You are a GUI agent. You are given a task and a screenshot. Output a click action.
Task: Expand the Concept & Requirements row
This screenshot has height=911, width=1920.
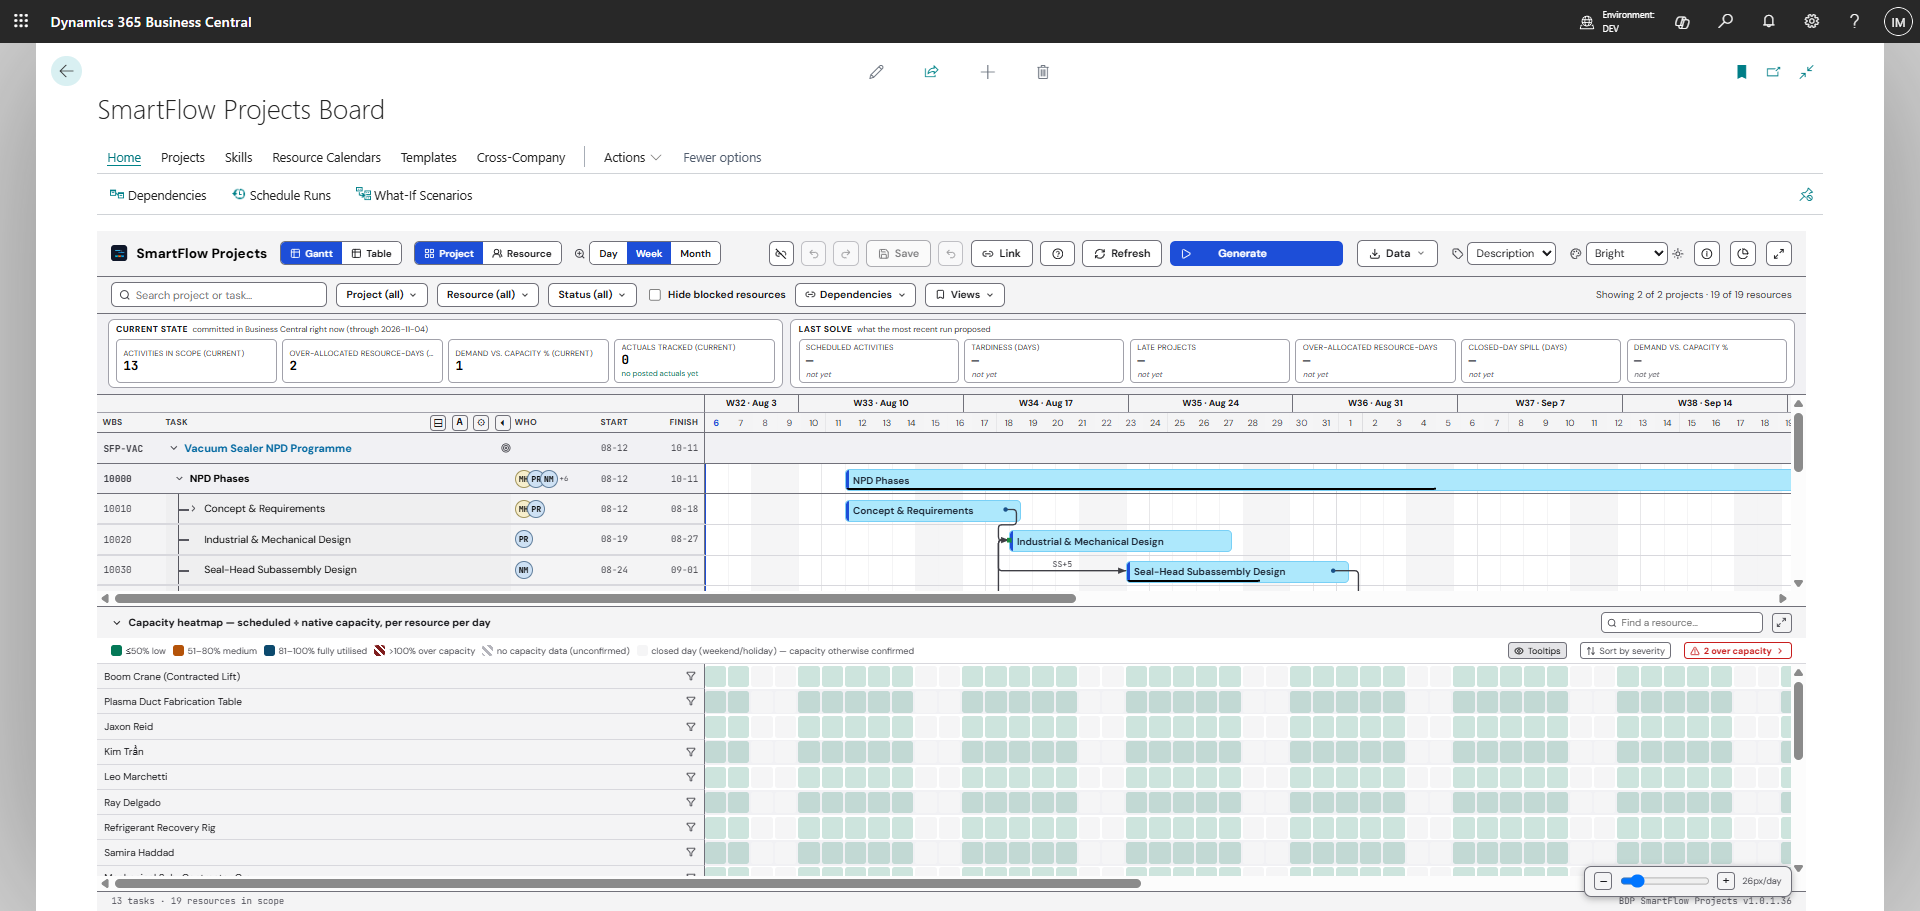coord(193,509)
